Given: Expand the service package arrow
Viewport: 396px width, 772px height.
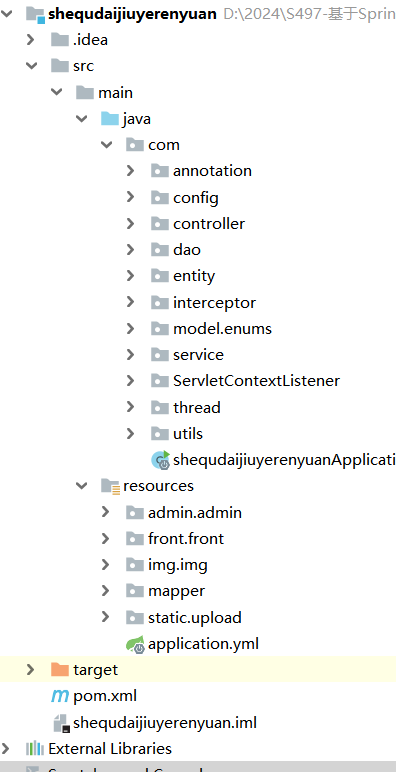Looking at the screenshot, I should tap(131, 354).
